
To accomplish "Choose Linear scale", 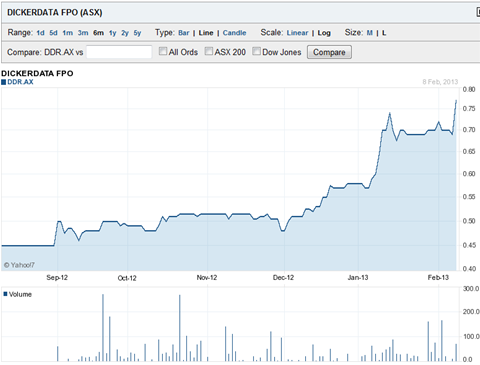I will point(297,33).
